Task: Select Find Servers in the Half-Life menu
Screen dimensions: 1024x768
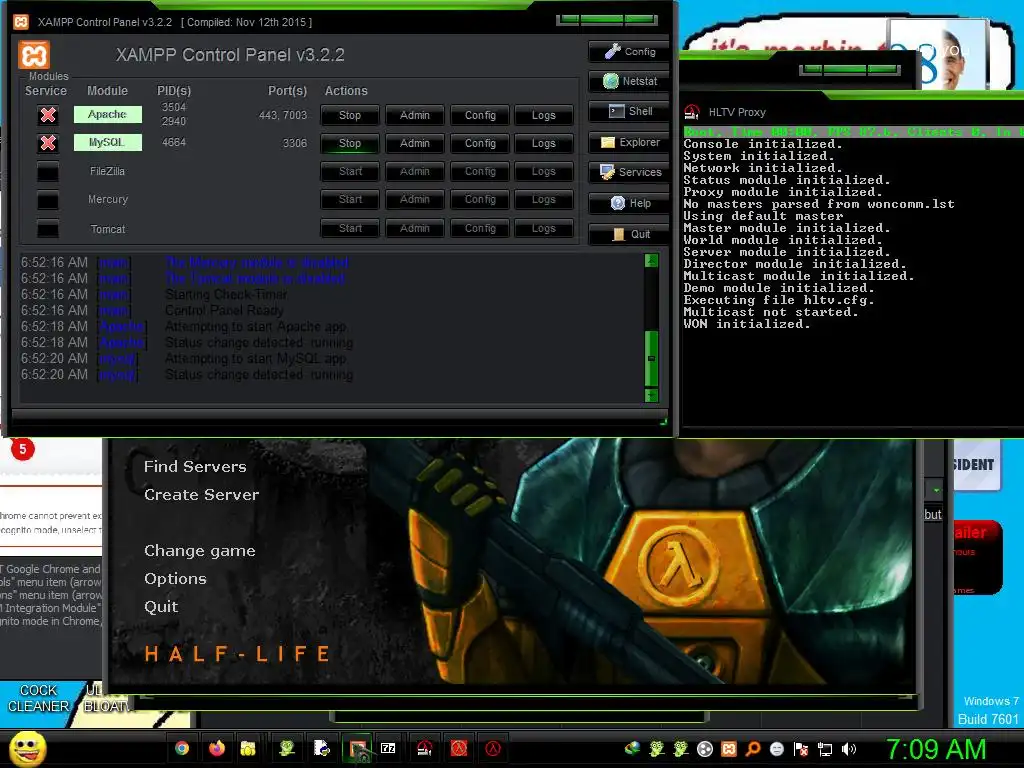Action: [195, 466]
